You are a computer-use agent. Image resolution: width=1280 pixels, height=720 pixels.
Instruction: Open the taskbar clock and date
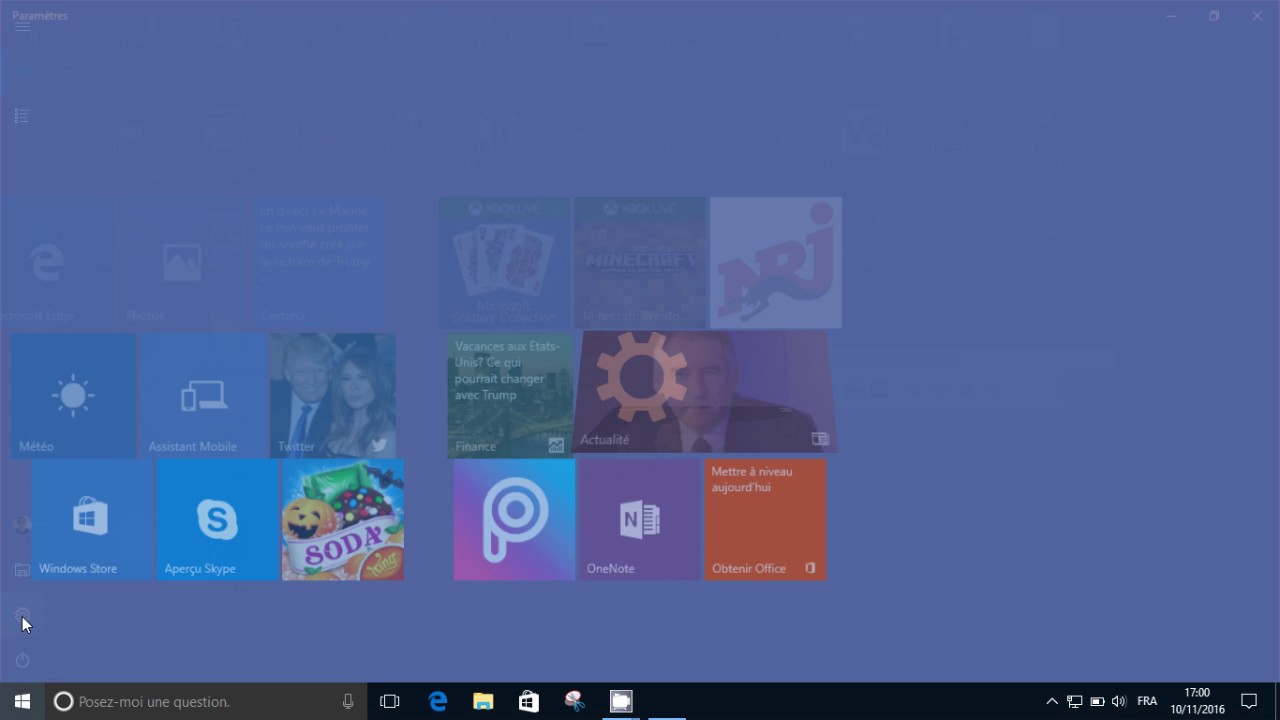[x=1197, y=701]
